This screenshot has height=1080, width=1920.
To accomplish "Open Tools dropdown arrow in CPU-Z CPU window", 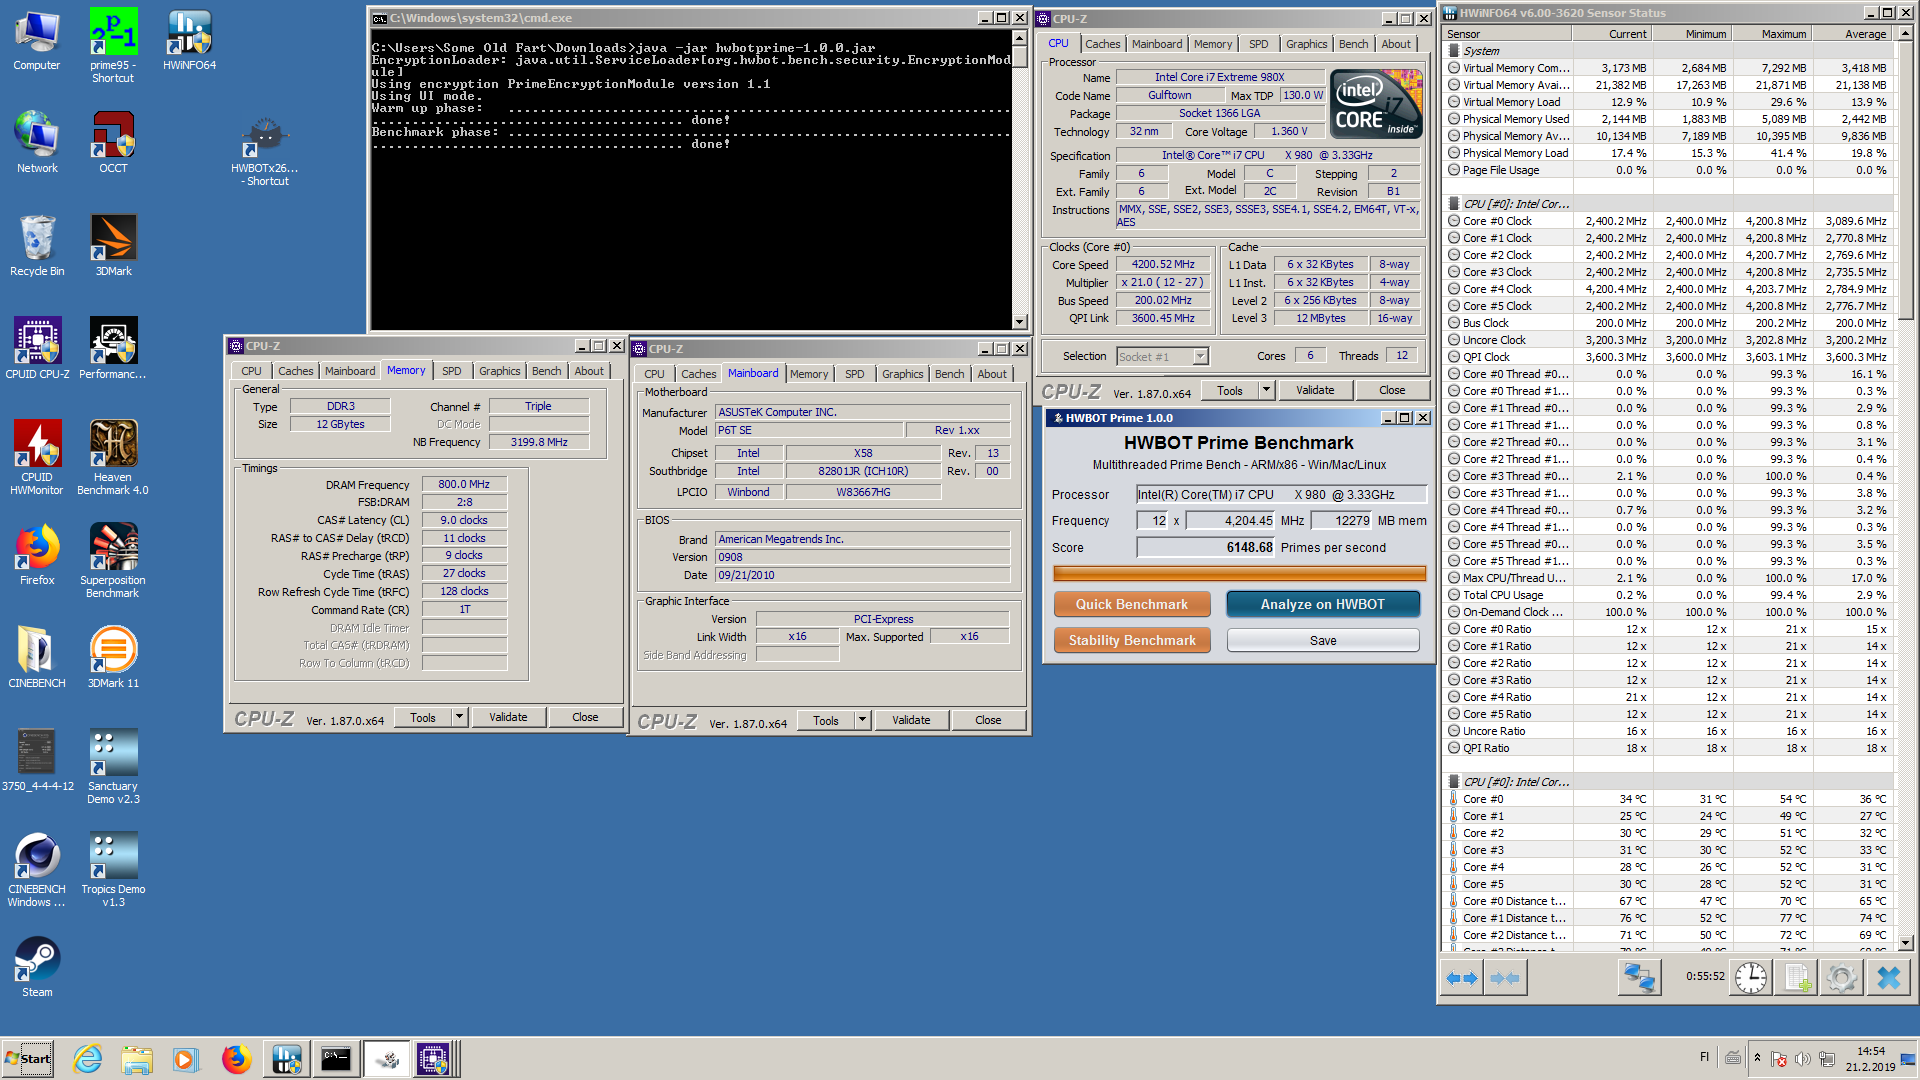I will point(1266,390).
